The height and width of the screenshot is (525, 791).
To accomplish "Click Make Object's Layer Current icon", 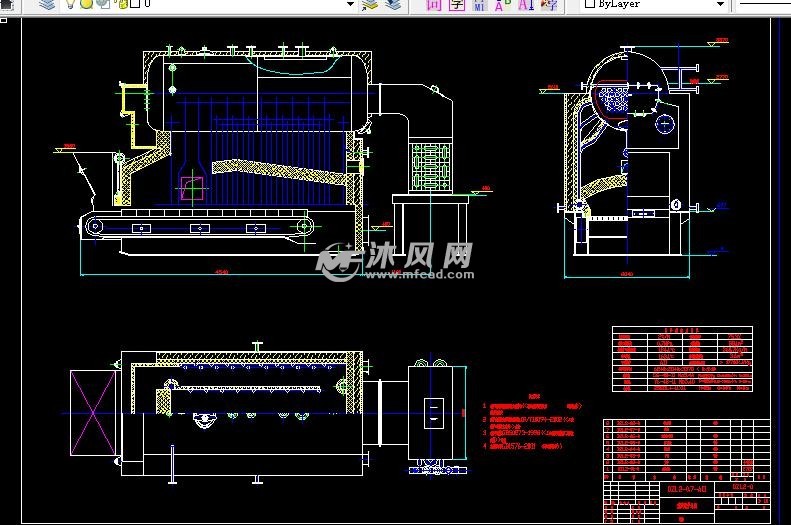I will 370,5.
